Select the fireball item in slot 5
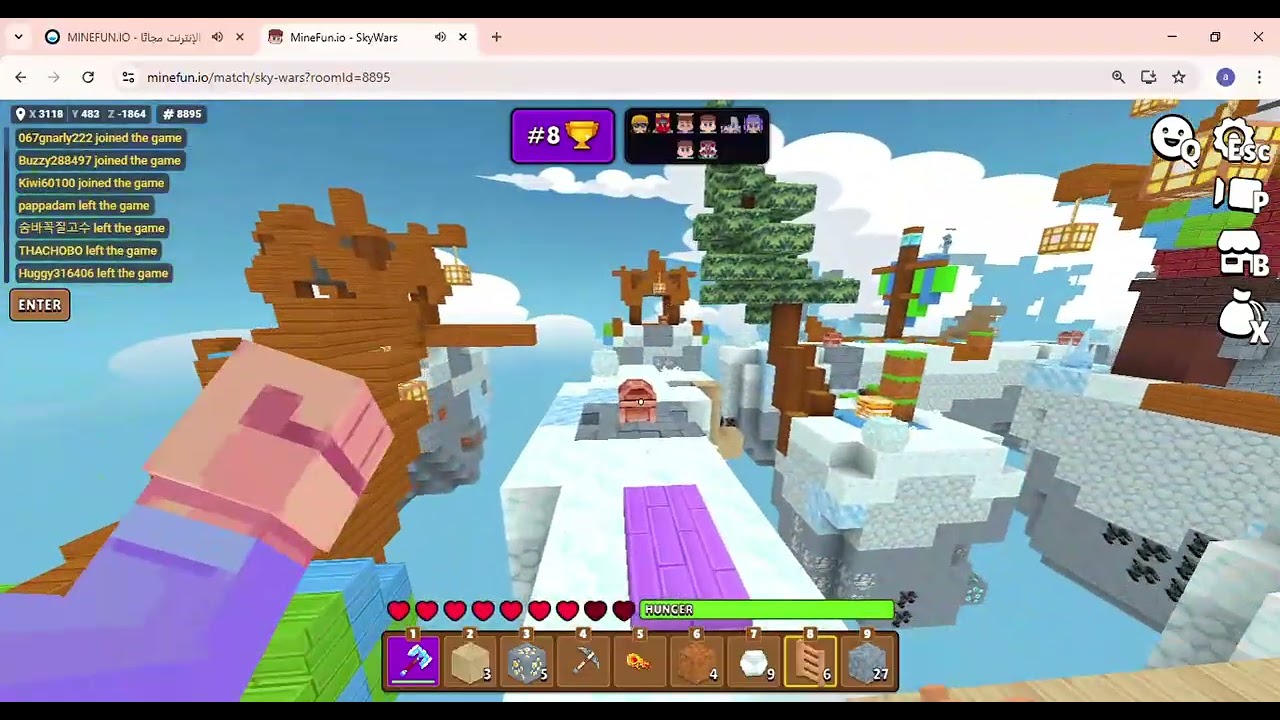Image resolution: width=1280 pixels, height=720 pixels. pos(640,661)
